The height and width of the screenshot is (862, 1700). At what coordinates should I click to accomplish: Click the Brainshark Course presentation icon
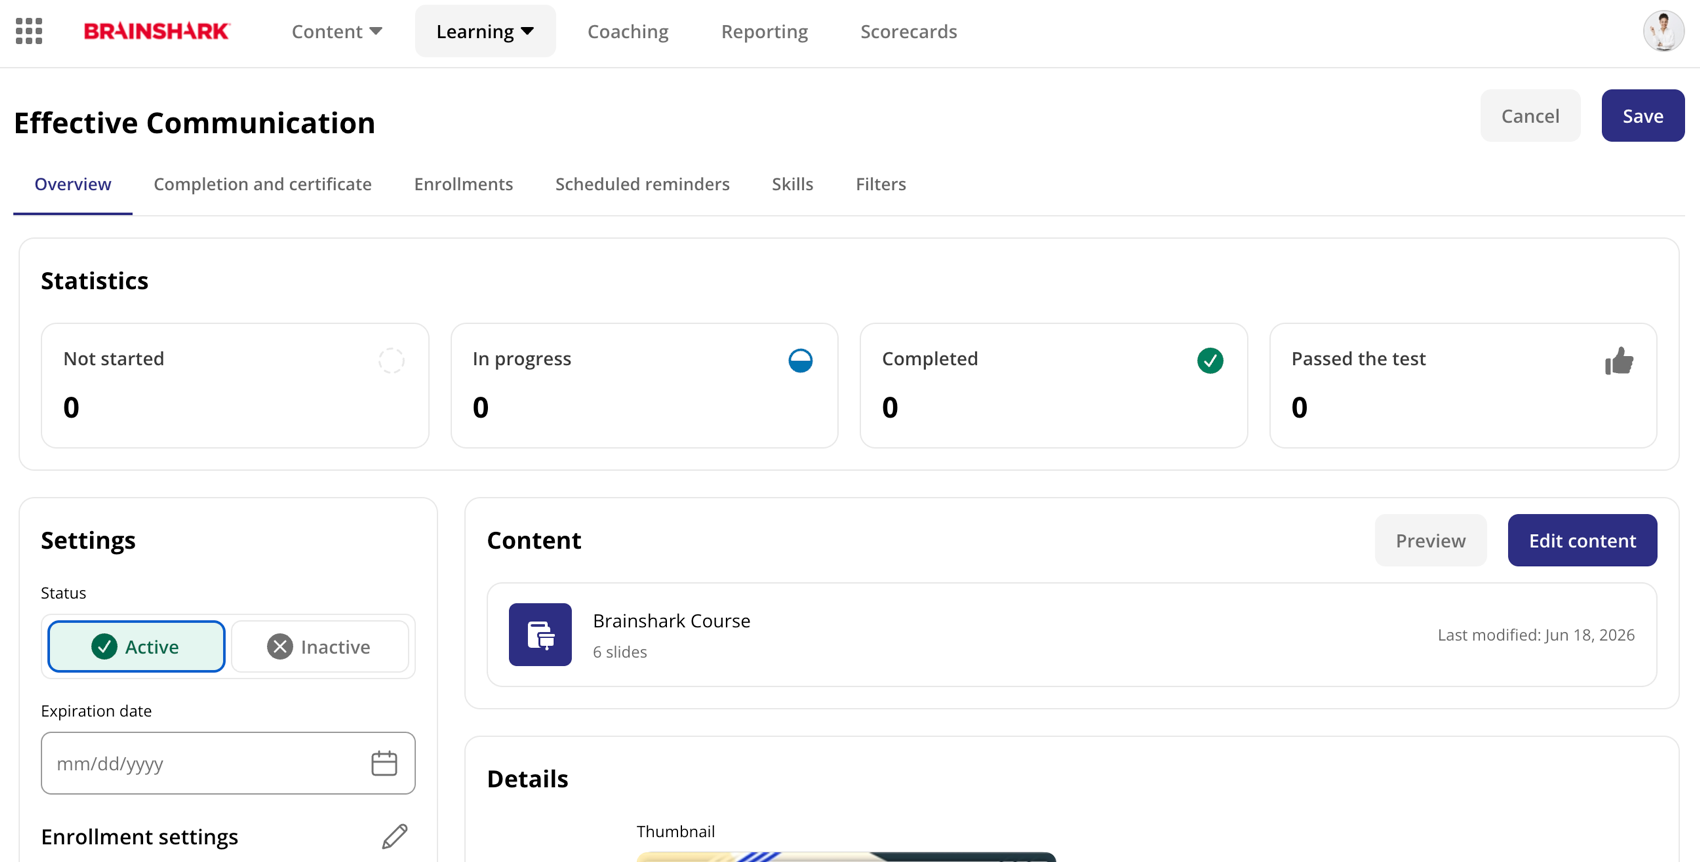pyautogui.click(x=540, y=634)
